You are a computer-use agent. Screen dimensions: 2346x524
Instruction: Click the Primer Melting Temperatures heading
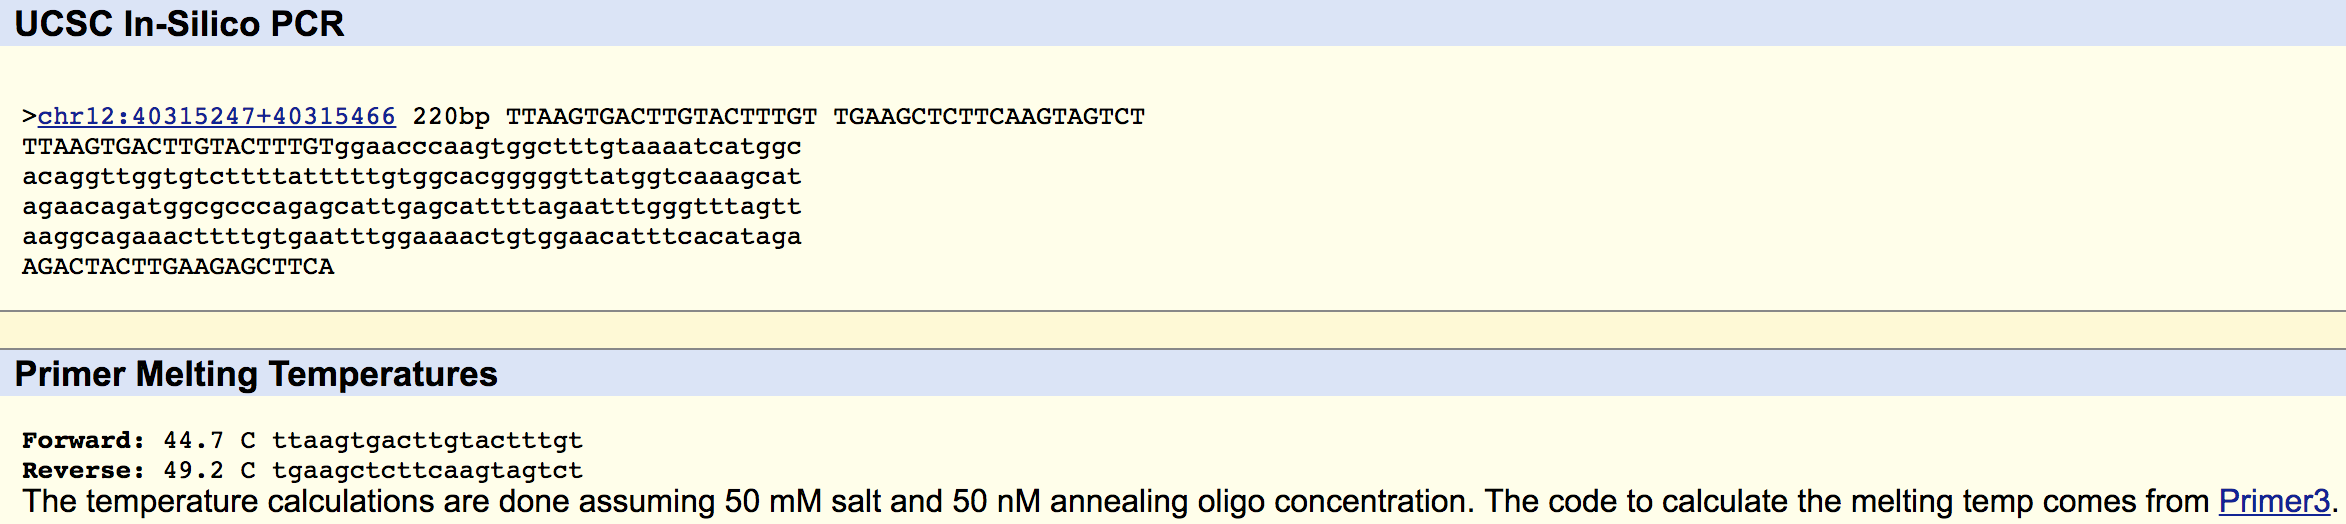[x=256, y=374]
